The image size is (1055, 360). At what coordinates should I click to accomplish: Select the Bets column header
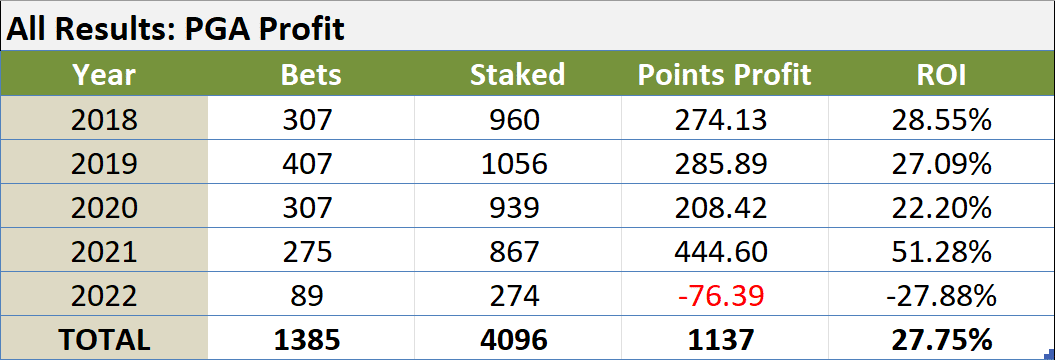[x=311, y=74]
